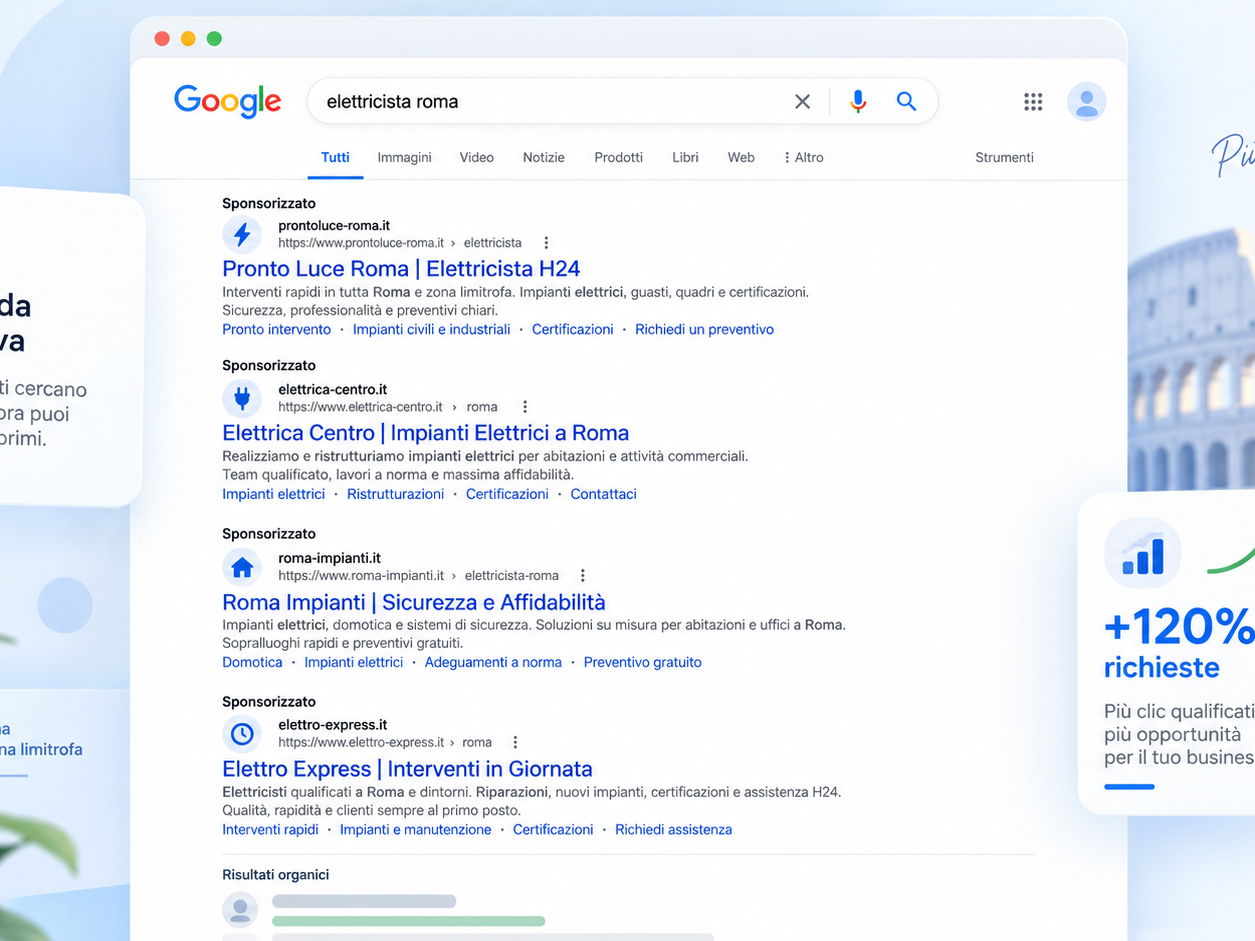
Task: Click the clock favicon of elettro-express.it
Action: (x=242, y=734)
